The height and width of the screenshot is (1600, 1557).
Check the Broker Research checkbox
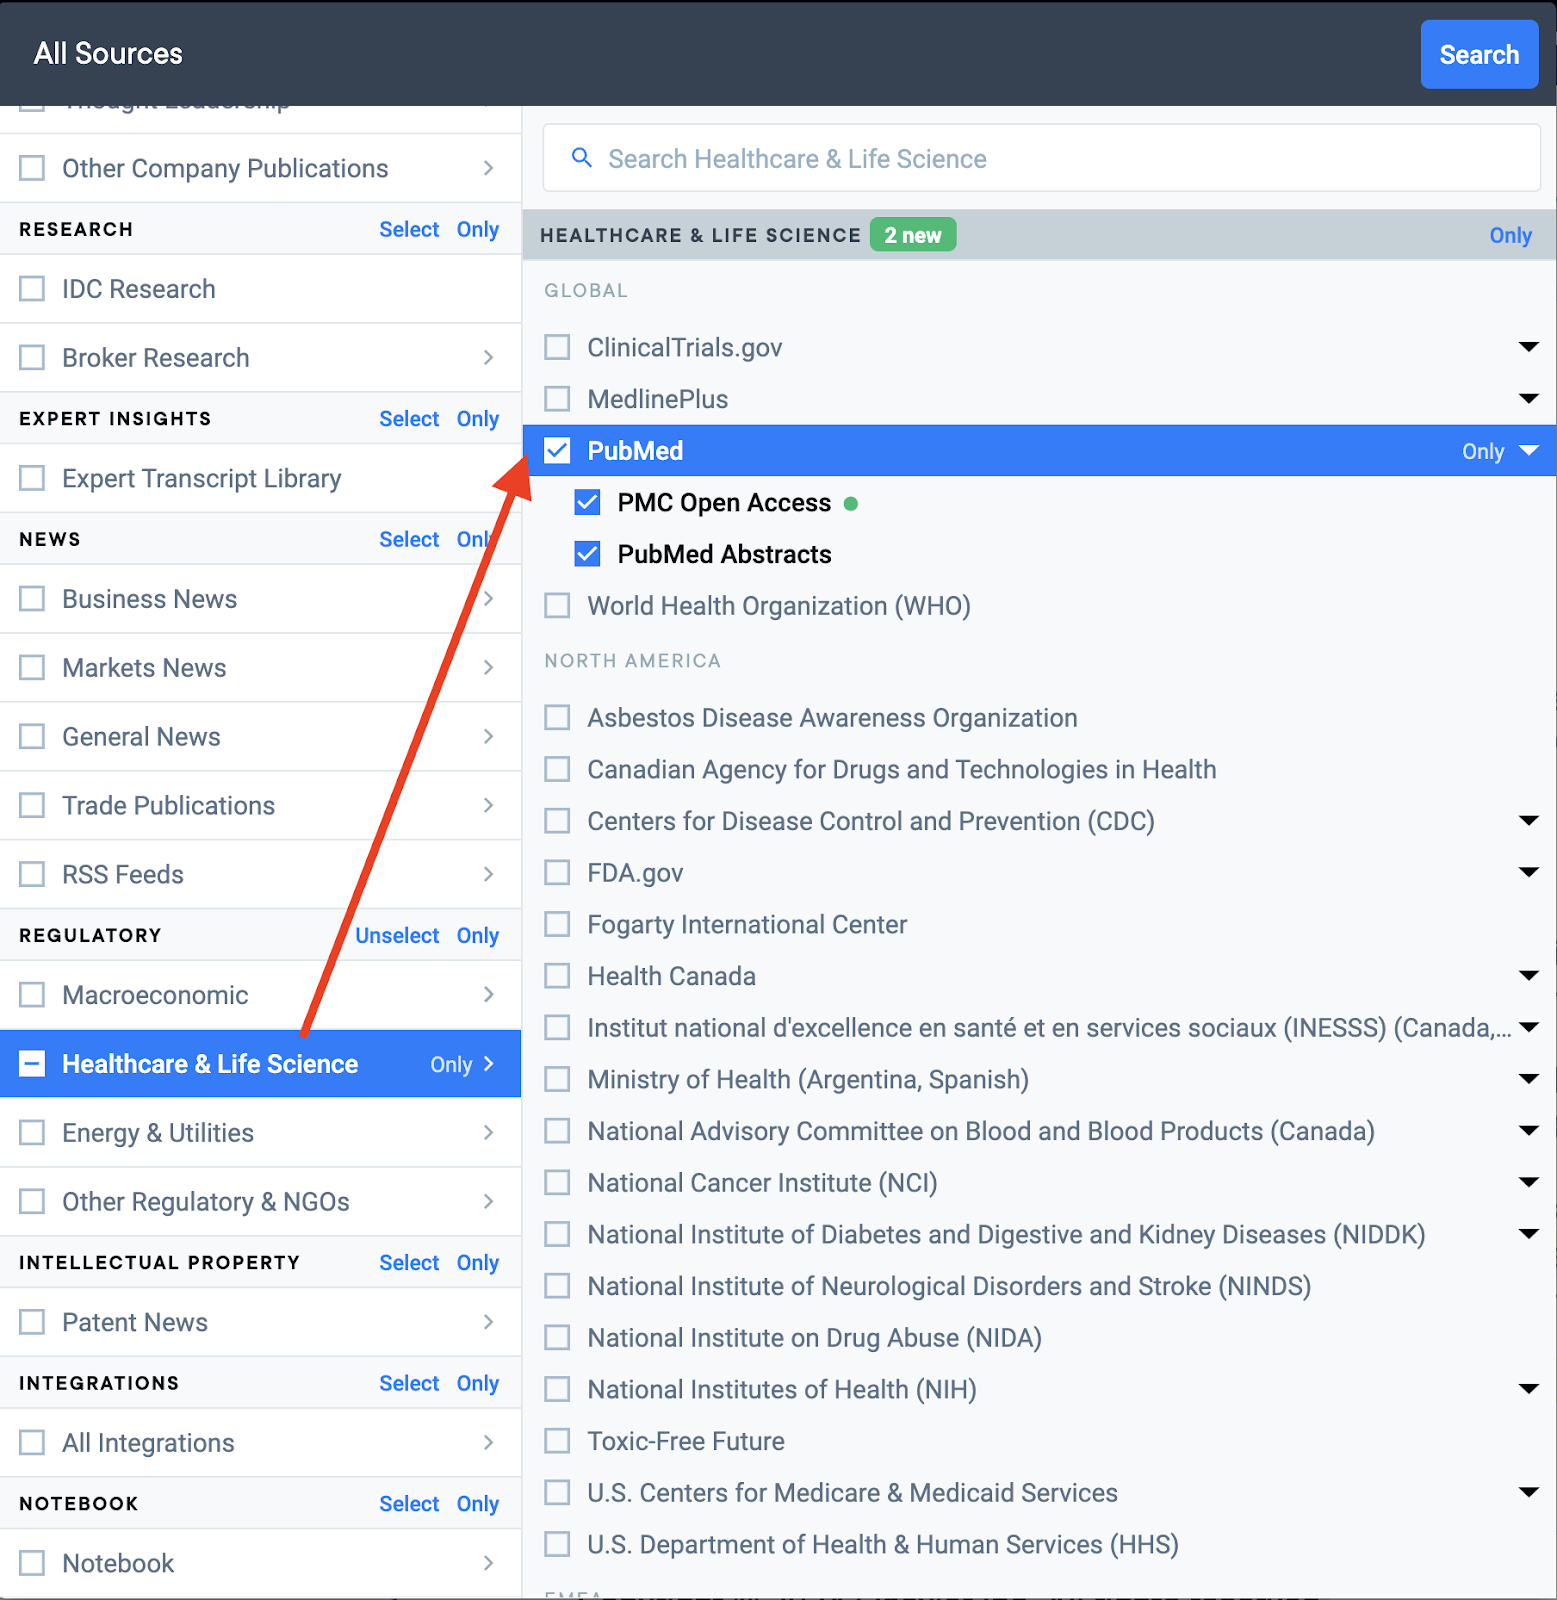[x=32, y=357]
